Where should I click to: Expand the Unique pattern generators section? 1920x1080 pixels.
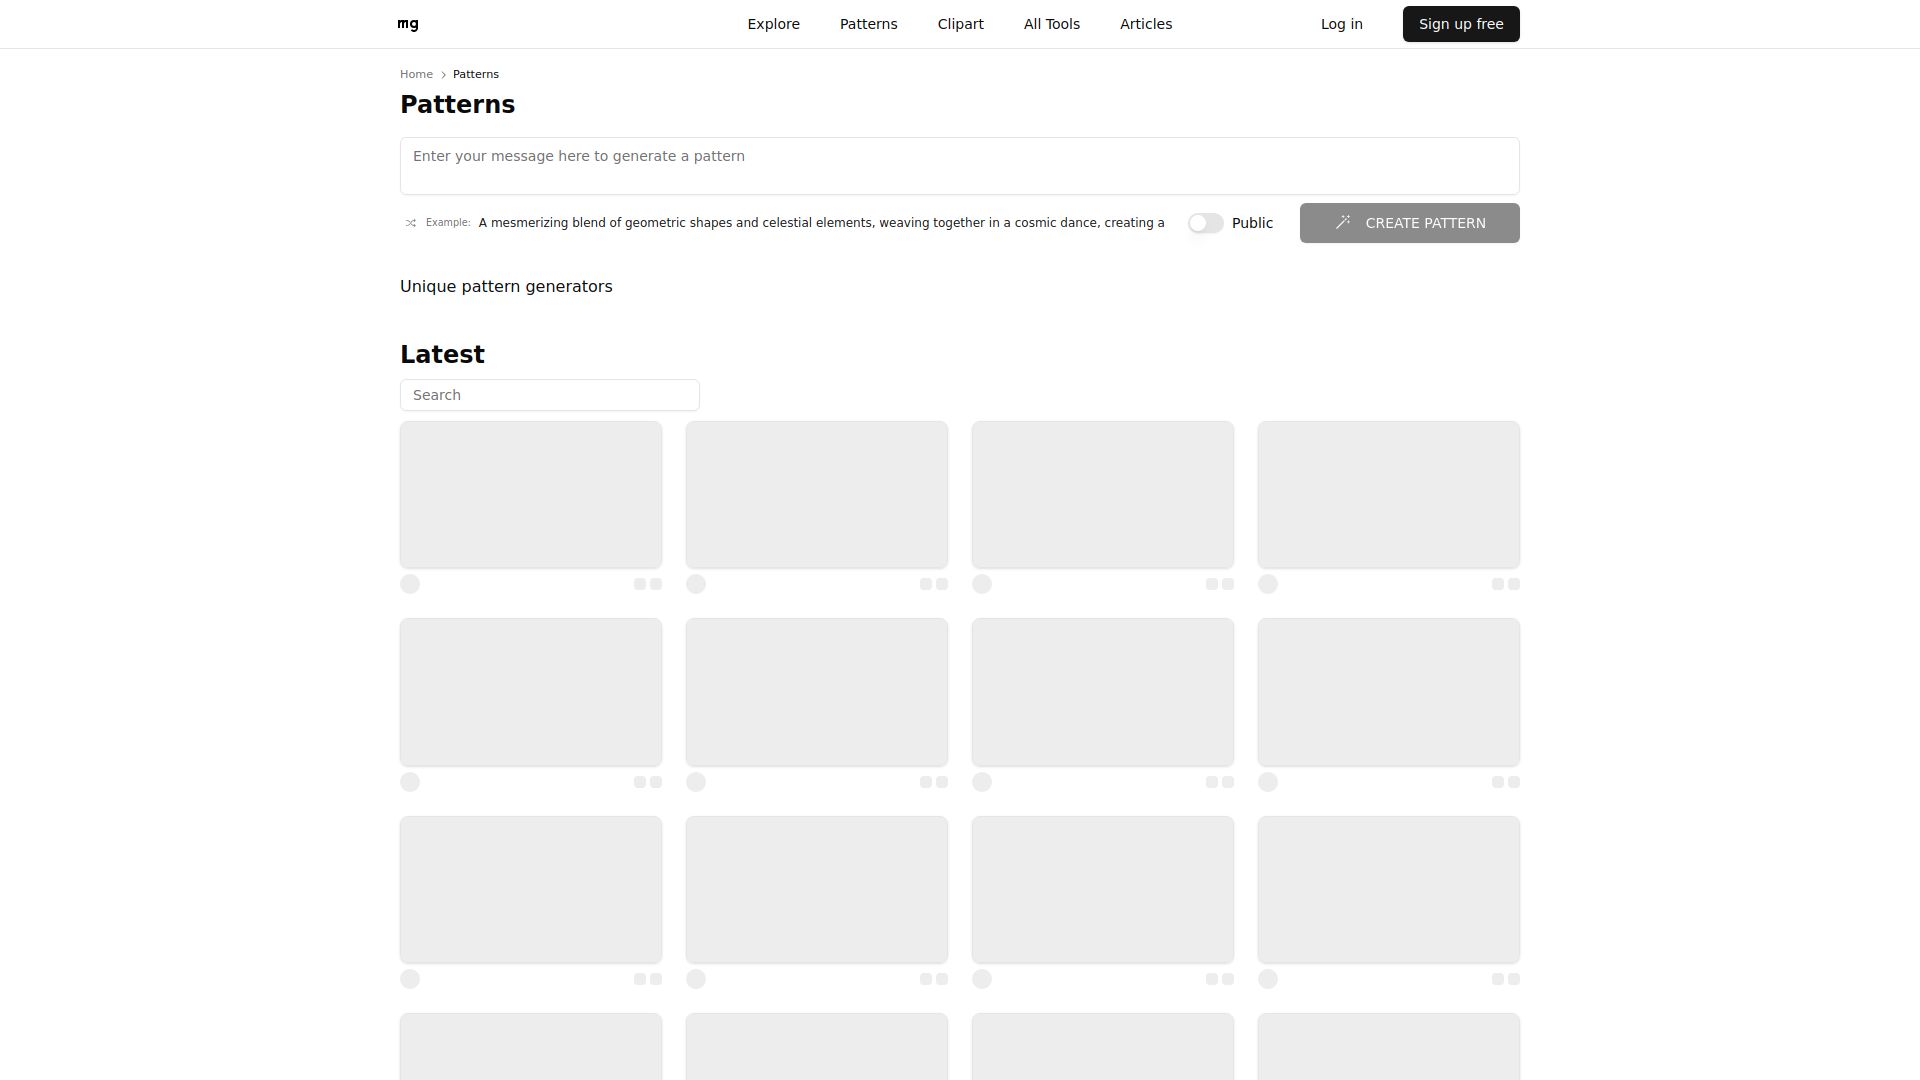click(506, 287)
